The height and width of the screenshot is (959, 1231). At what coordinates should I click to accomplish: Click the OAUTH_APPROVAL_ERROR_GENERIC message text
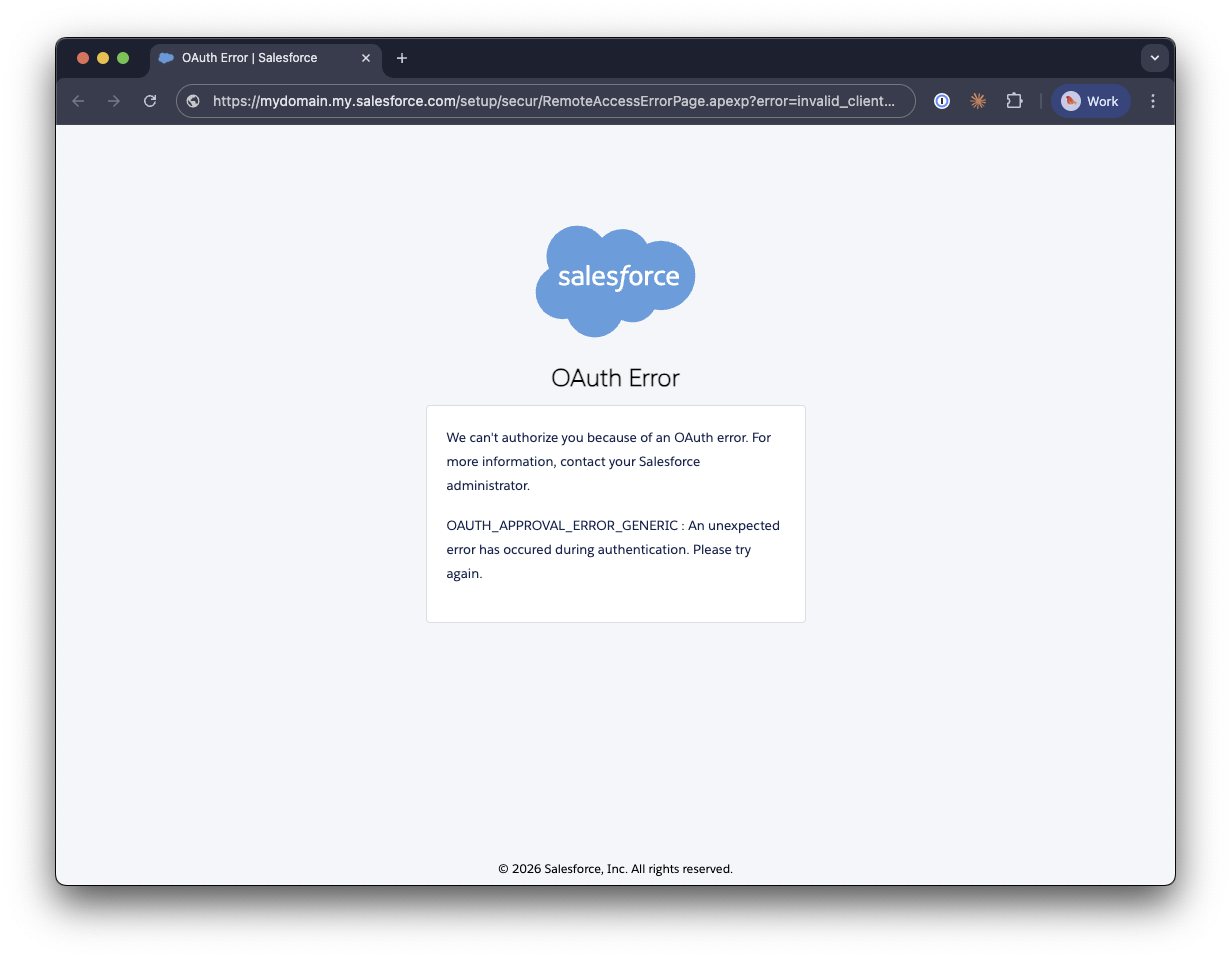613,549
